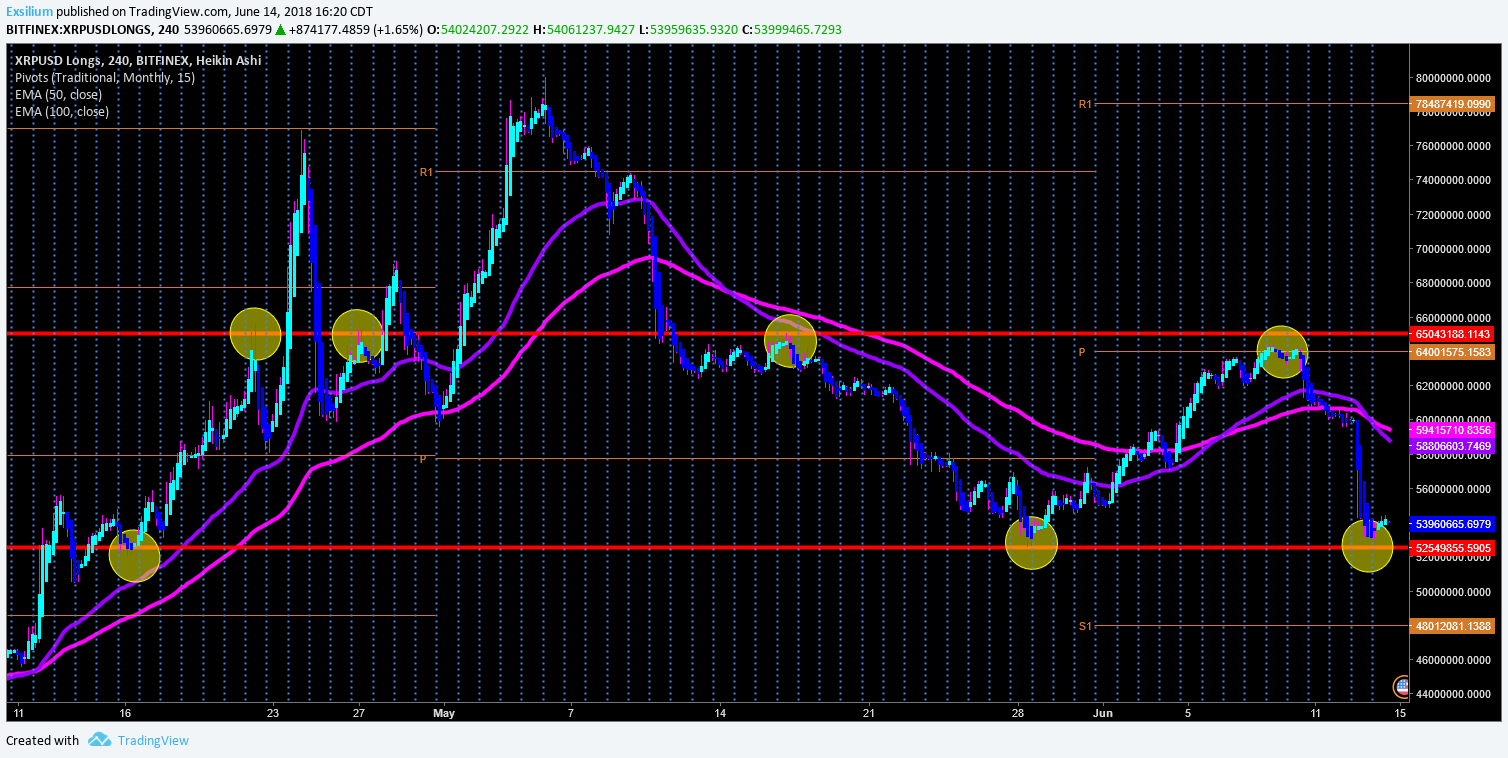
Task: Click the orange 78487419.0990 R1 price label
Action: pos(1453,104)
